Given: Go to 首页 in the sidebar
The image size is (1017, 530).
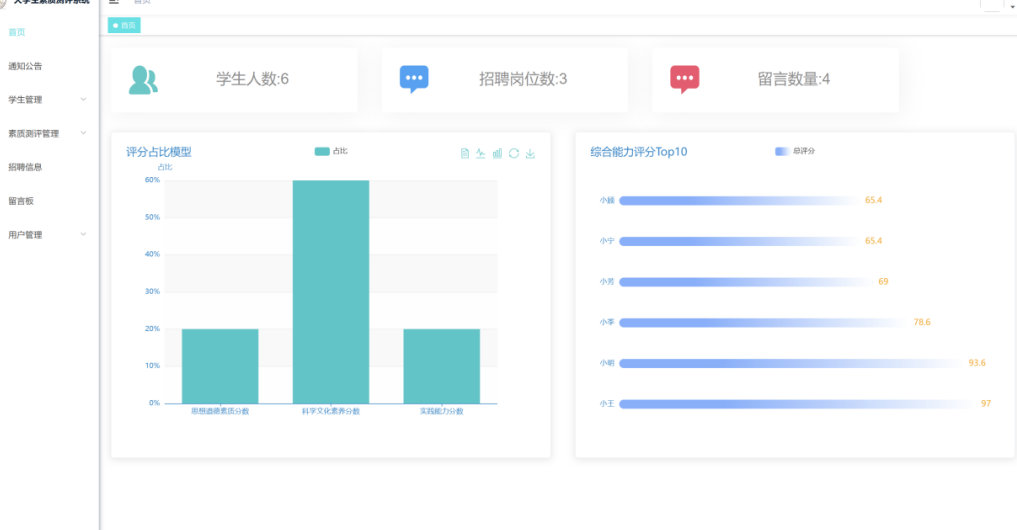Looking at the screenshot, I should tap(17, 32).
